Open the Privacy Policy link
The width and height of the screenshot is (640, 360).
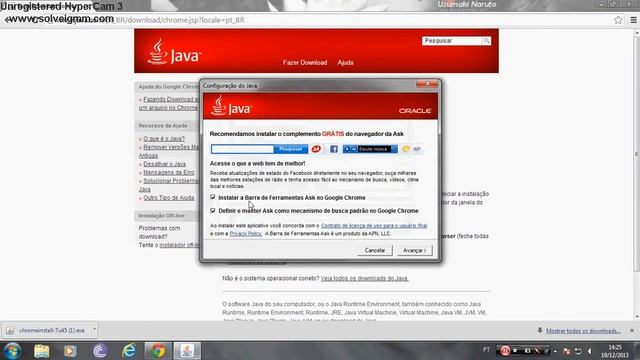pos(246,233)
